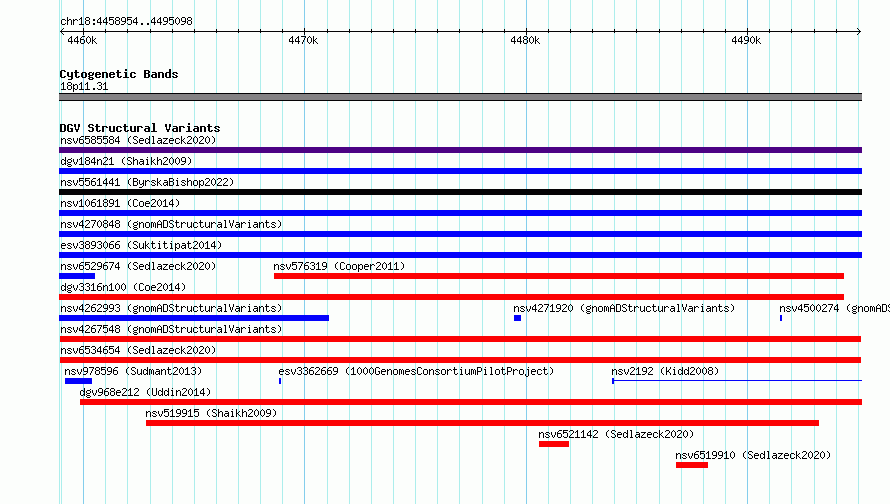The image size is (890, 504).
Task: Select the Cytogenetic Bands track heading
Action: pyautogui.click(x=119, y=74)
